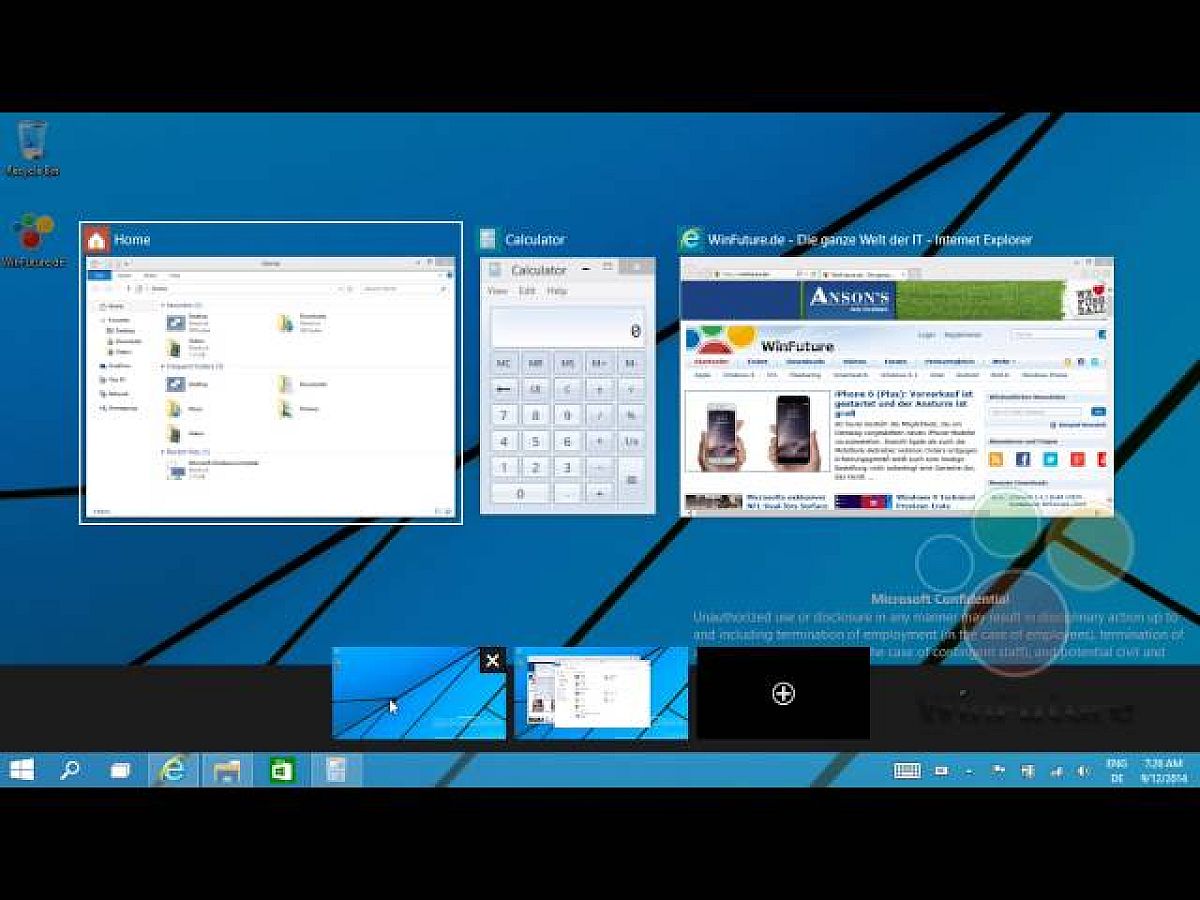Open the touch keyboard tray icon

point(907,770)
